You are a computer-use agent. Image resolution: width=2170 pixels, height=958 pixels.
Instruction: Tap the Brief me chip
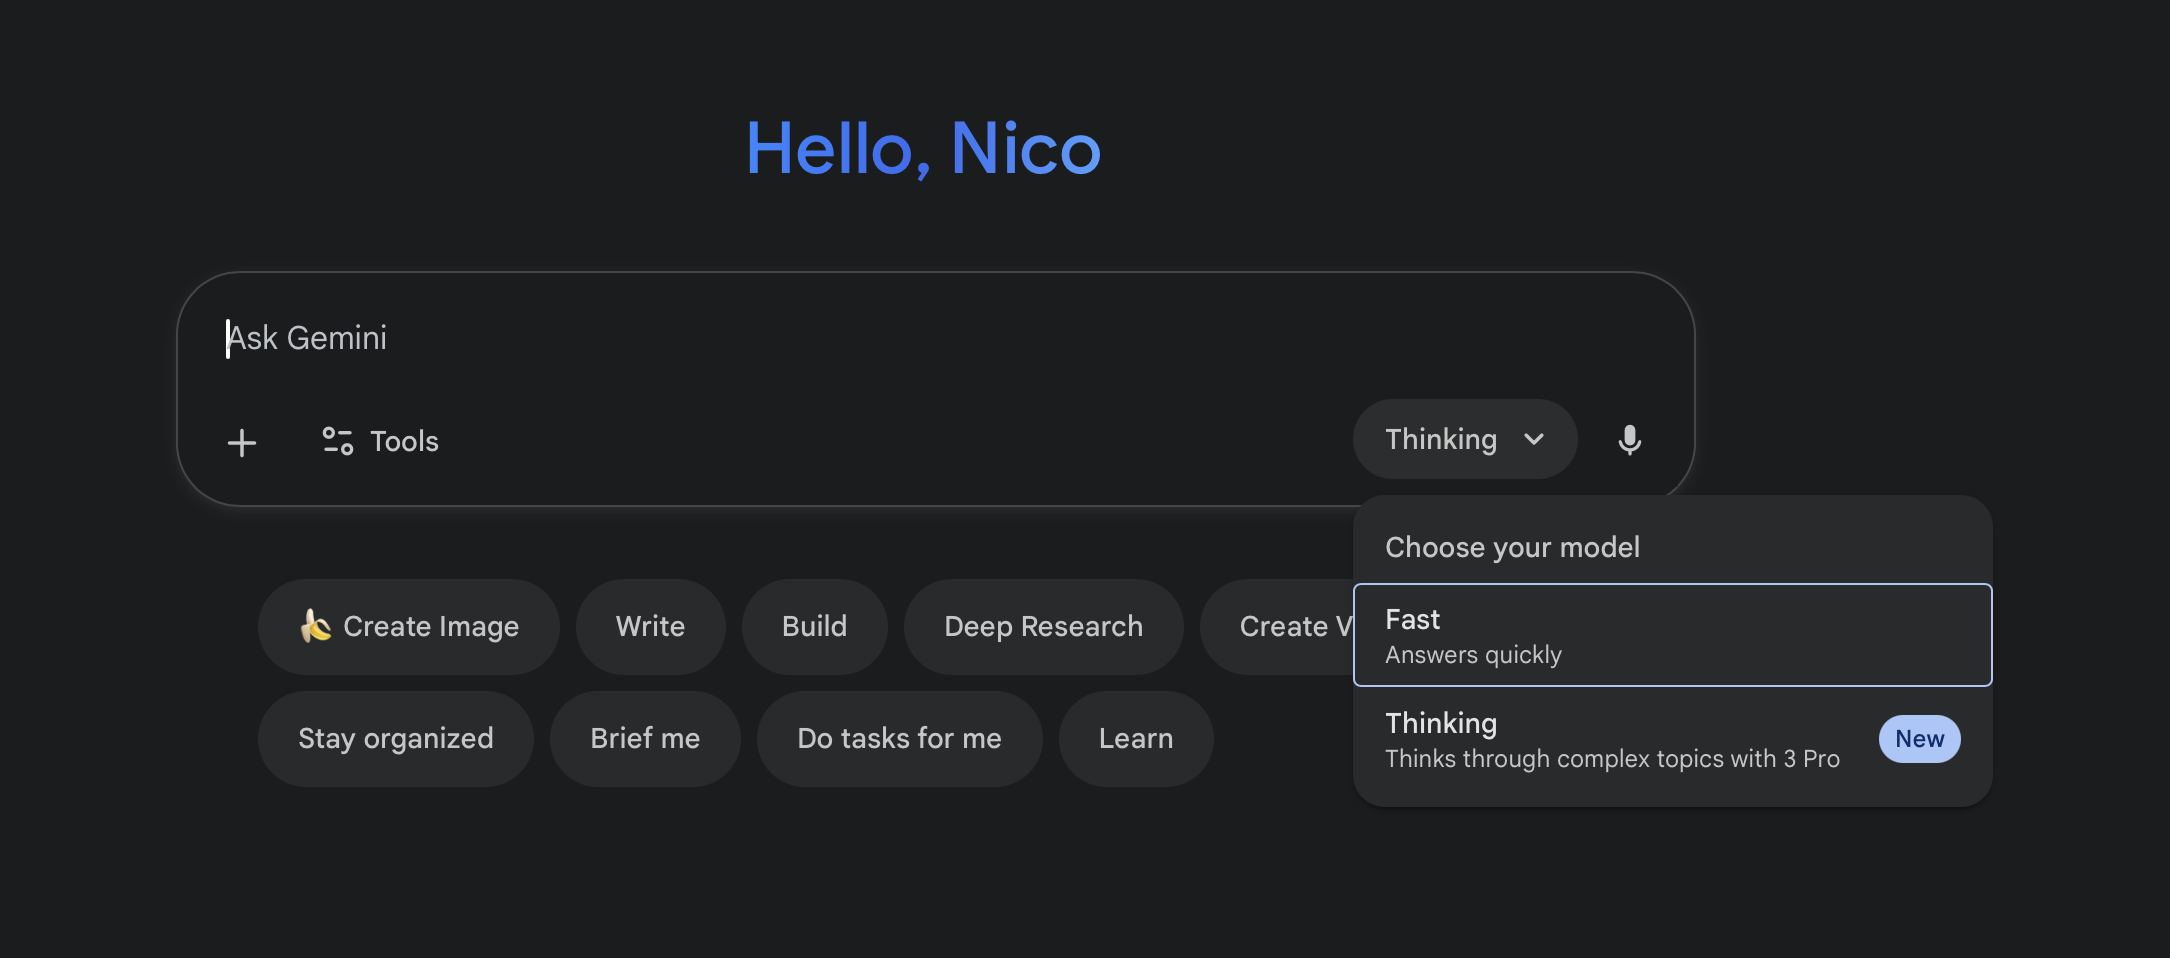tap(645, 738)
